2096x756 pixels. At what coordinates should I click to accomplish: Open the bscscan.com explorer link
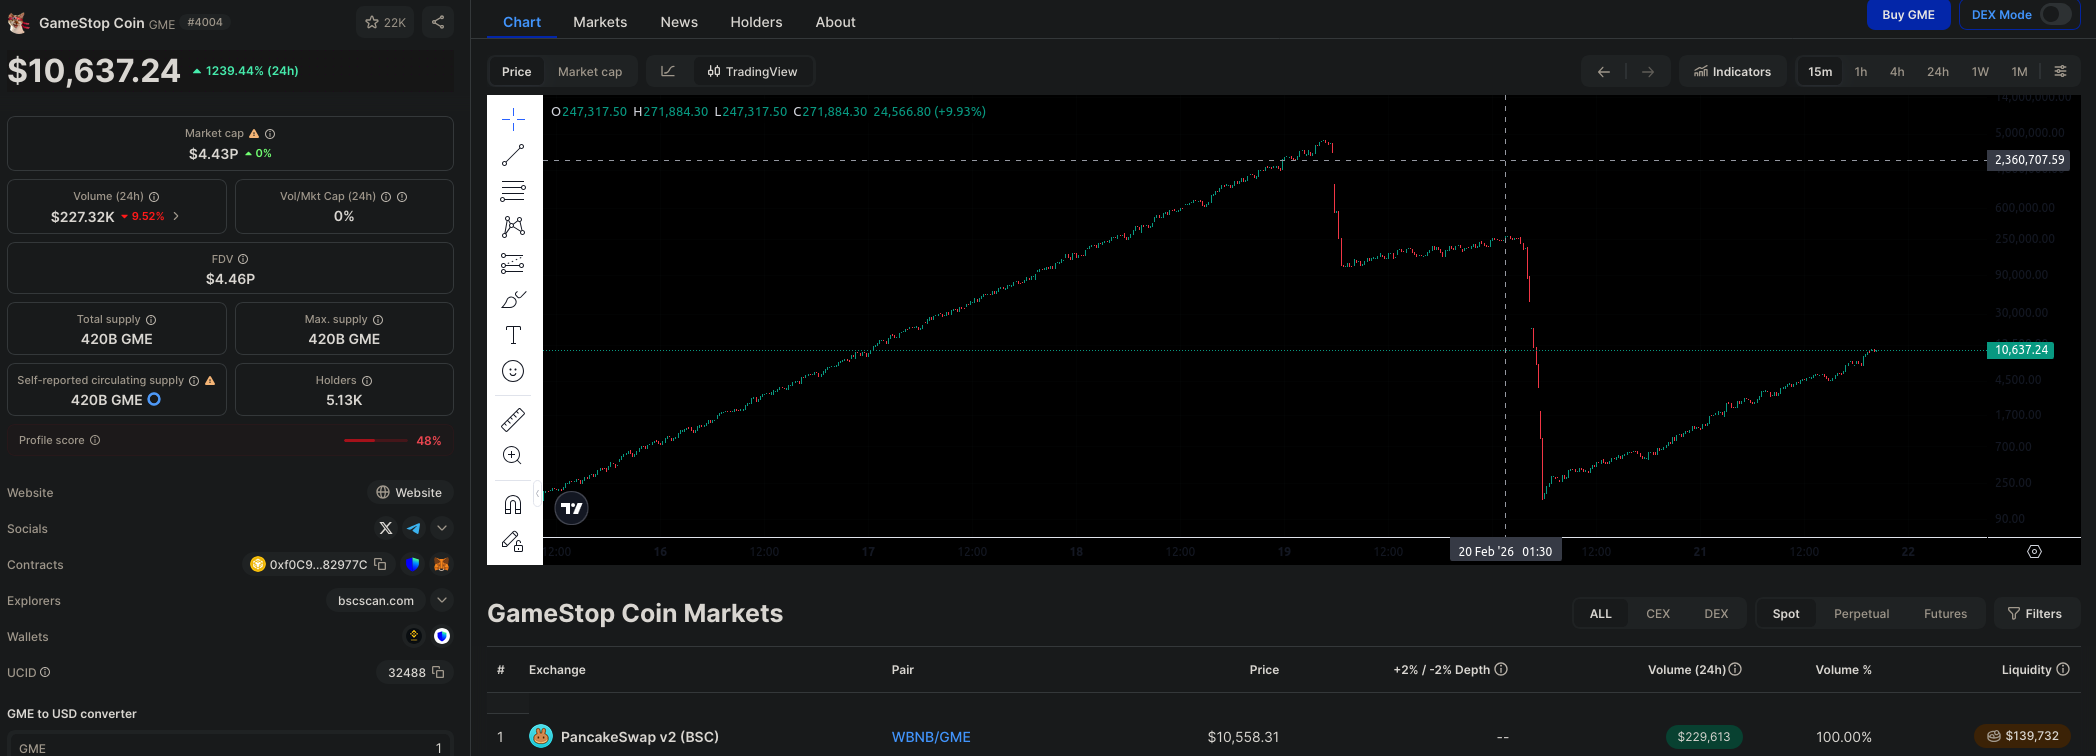376,600
